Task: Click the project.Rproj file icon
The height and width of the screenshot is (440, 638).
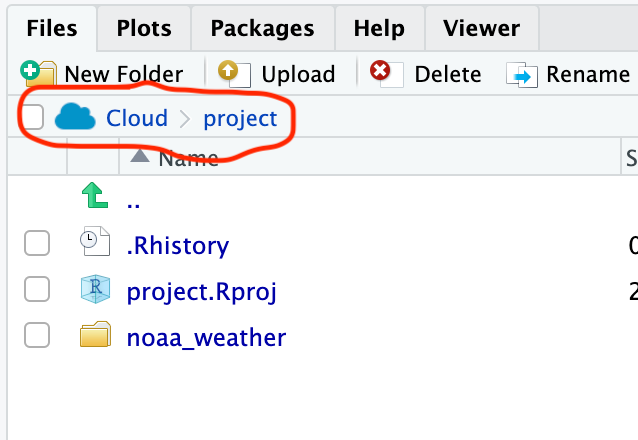Action: click(x=93, y=290)
